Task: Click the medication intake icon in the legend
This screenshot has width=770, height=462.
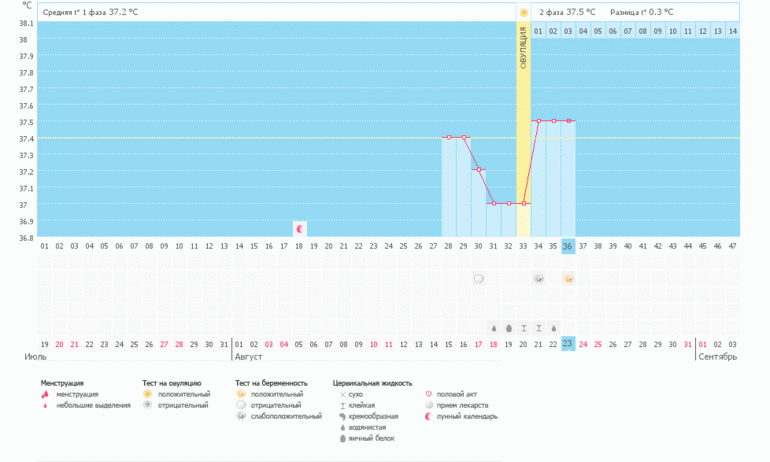Action: click(429, 405)
